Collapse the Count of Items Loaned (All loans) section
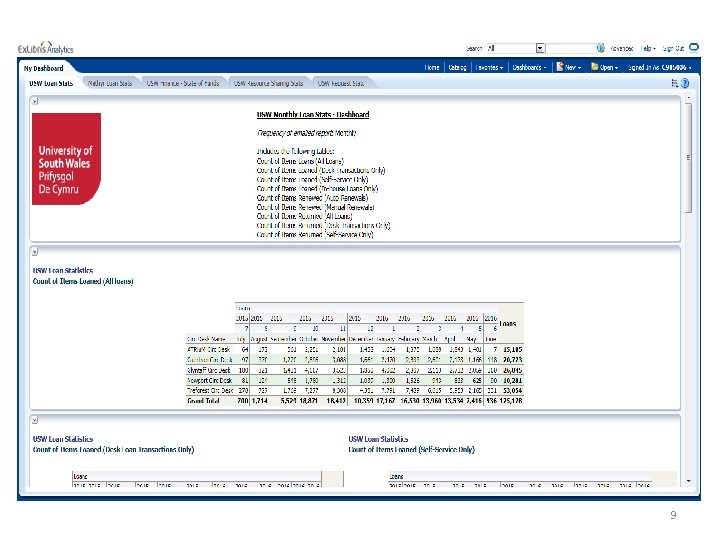720x540 pixels. pyautogui.click(x=35, y=252)
